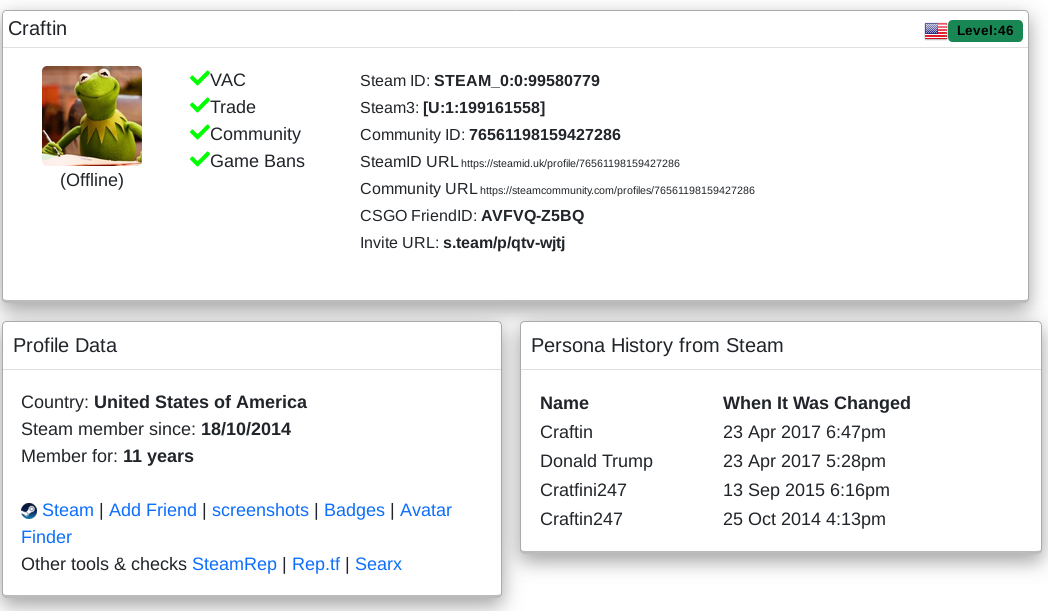Click the Profile Data heading
This screenshot has height=611, width=1048.
click(x=65, y=346)
